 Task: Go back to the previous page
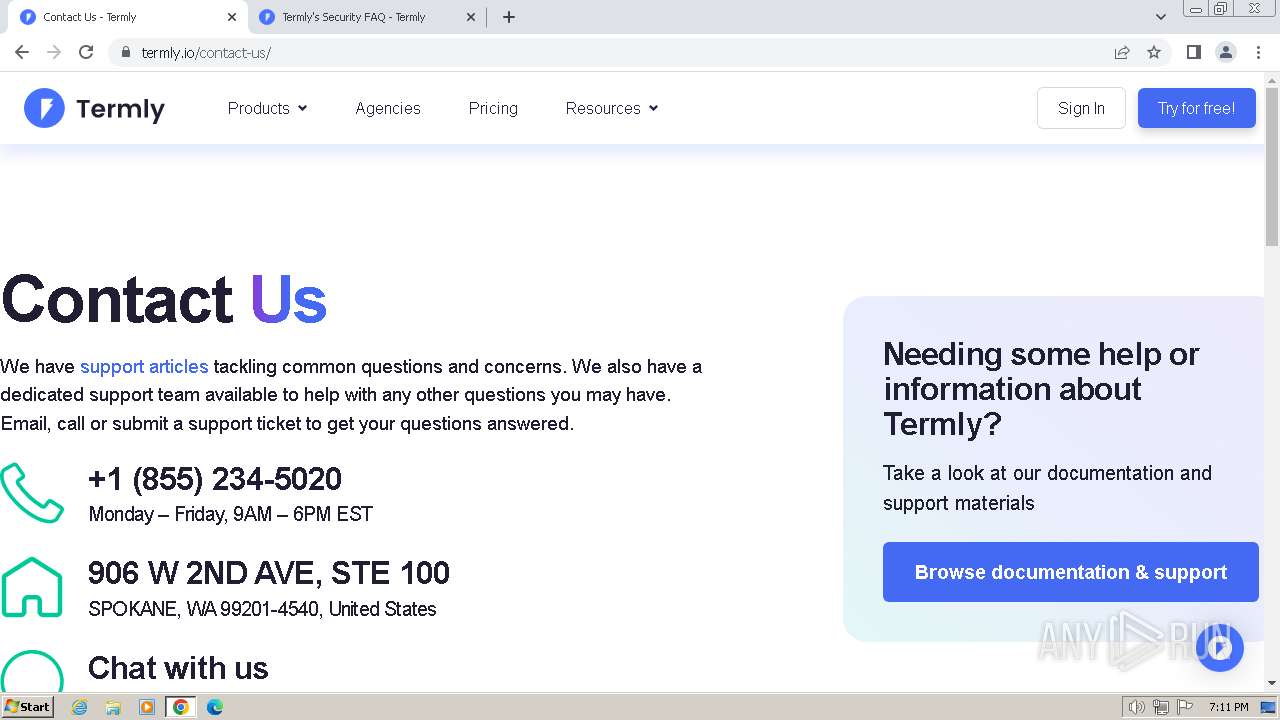[22, 52]
